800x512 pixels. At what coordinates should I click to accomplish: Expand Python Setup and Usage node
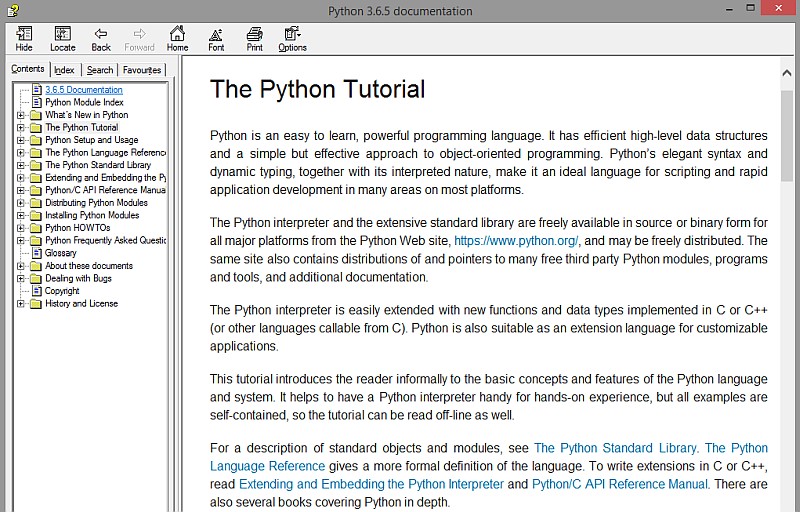coord(20,140)
